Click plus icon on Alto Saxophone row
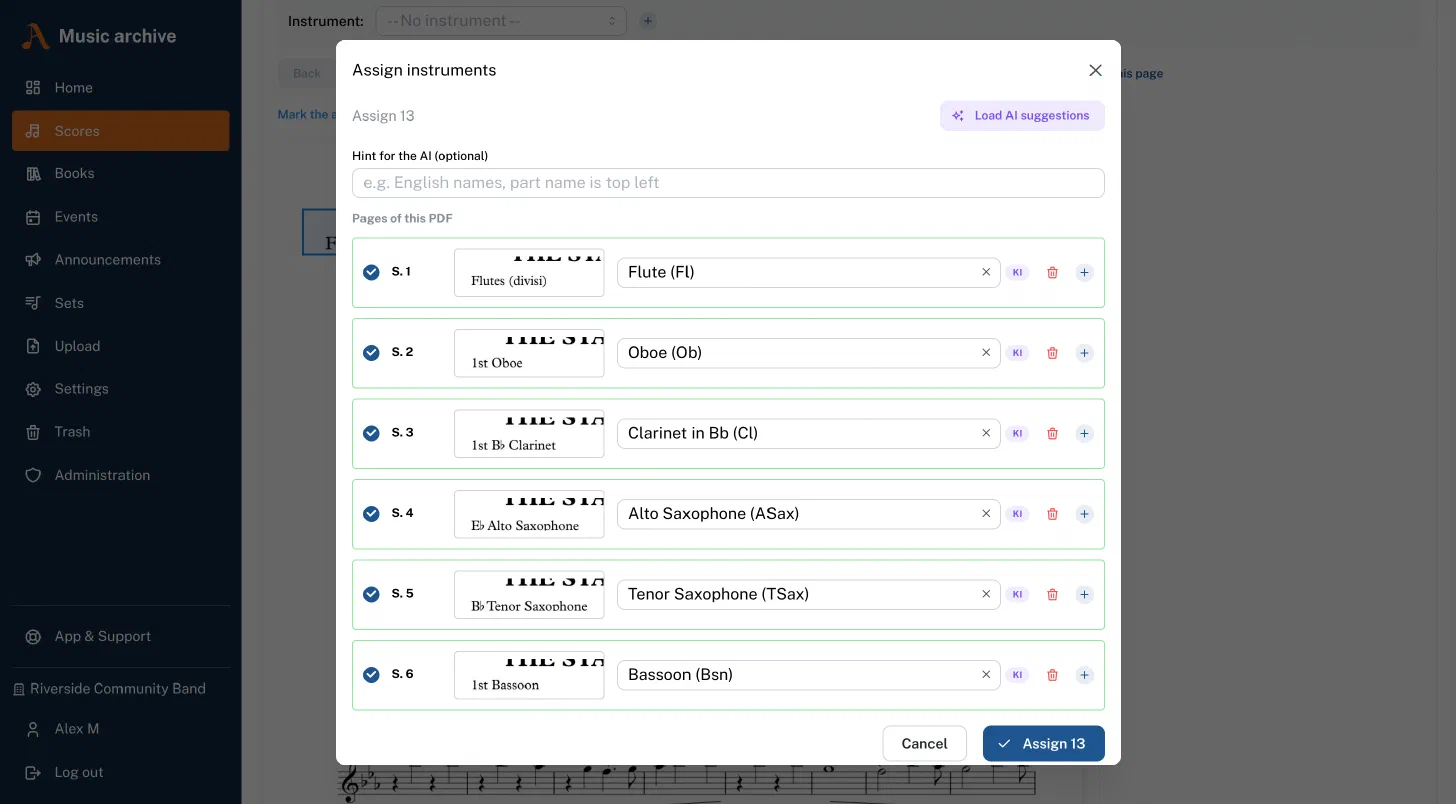This screenshot has height=804, width=1456. (x=1084, y=514)
